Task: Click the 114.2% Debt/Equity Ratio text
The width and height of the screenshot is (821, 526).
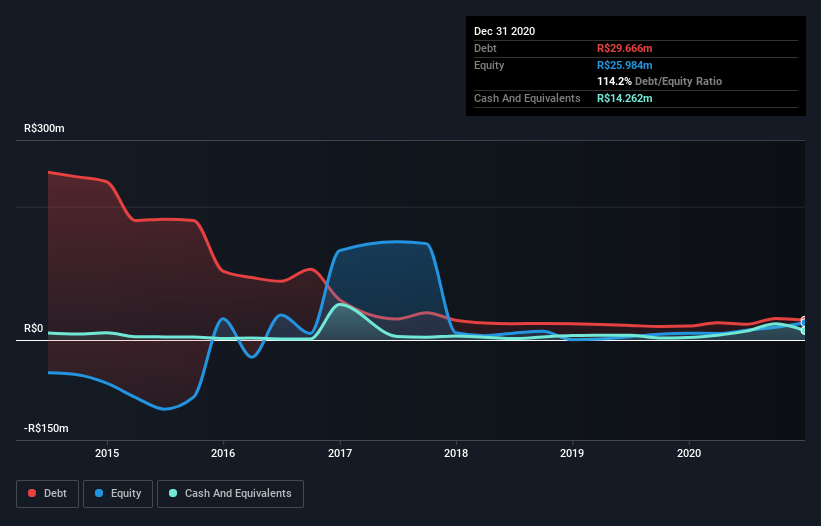Action: tap(659, 82)
